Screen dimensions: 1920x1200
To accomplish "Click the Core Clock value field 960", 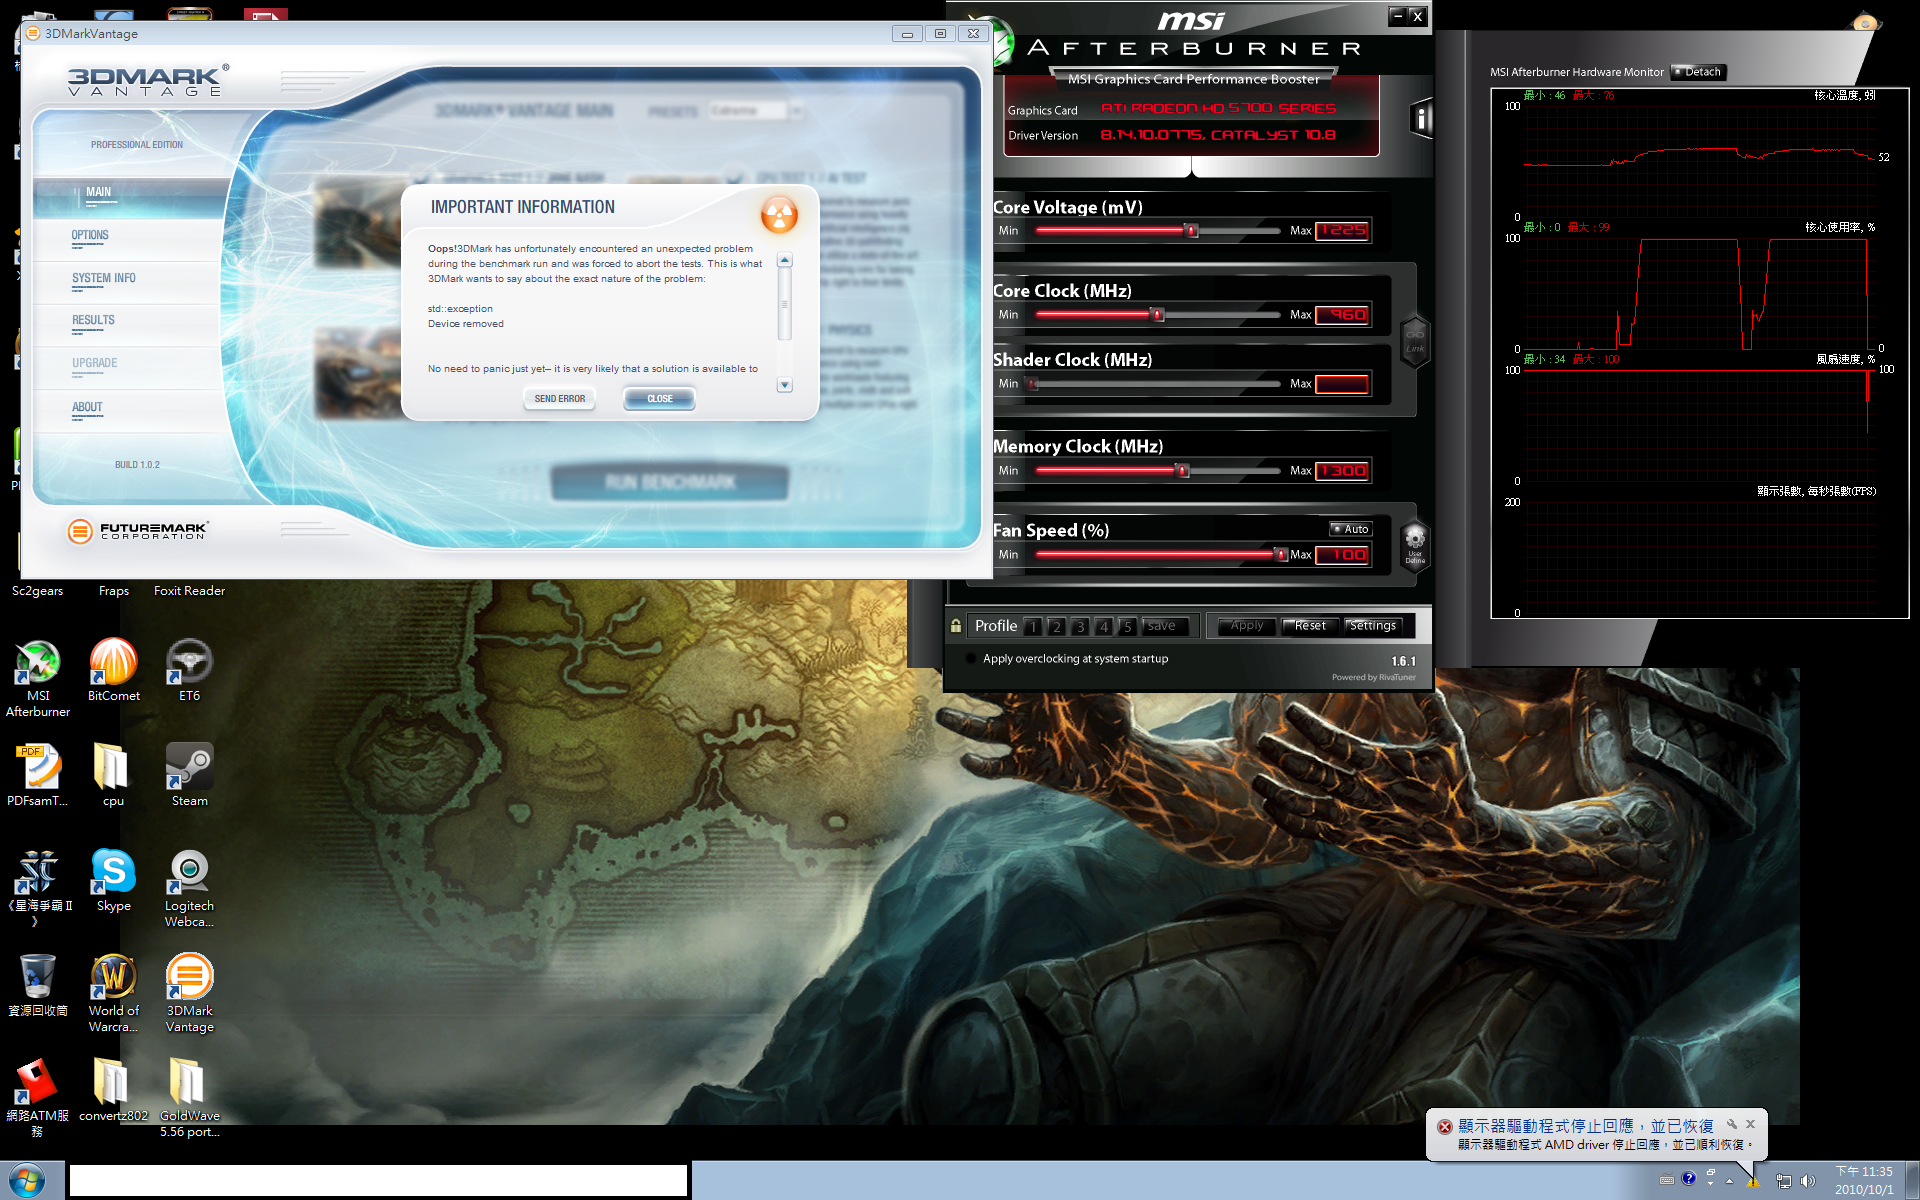I will (x=1342, y=315).
